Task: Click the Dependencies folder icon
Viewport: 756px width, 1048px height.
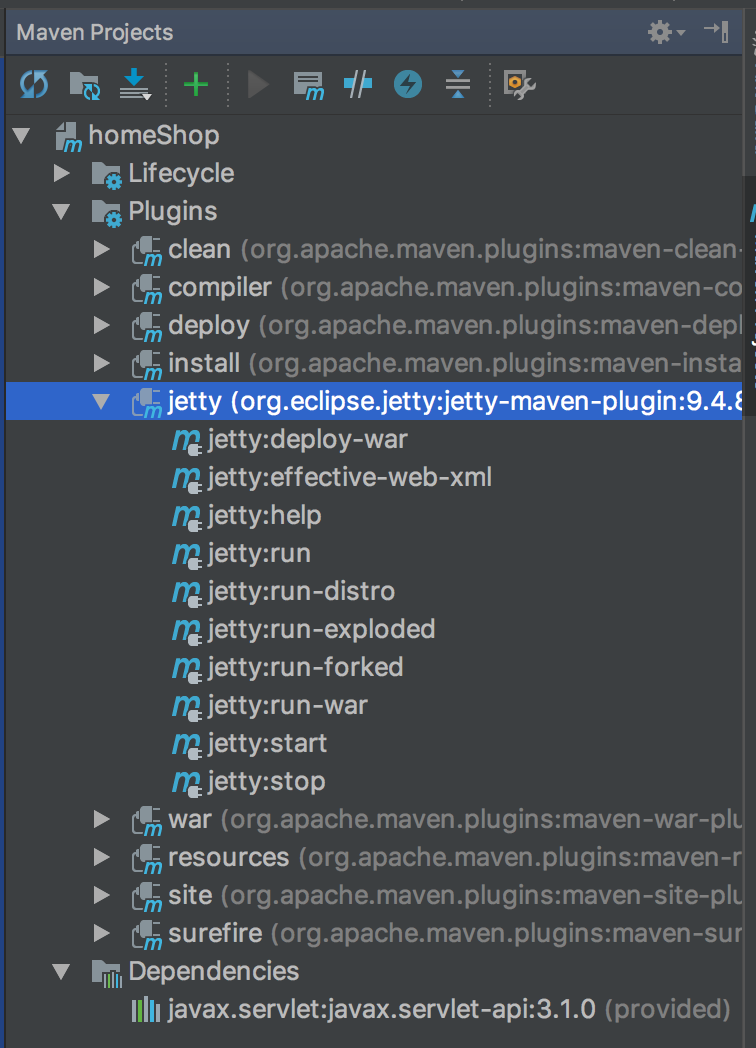Action: click(106, 972)
